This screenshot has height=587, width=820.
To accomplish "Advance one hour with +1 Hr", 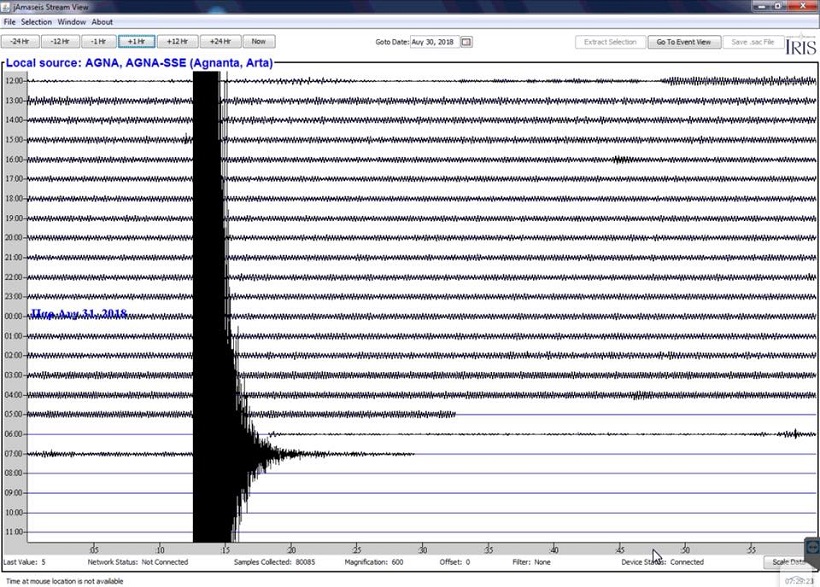I will [136, 42].
